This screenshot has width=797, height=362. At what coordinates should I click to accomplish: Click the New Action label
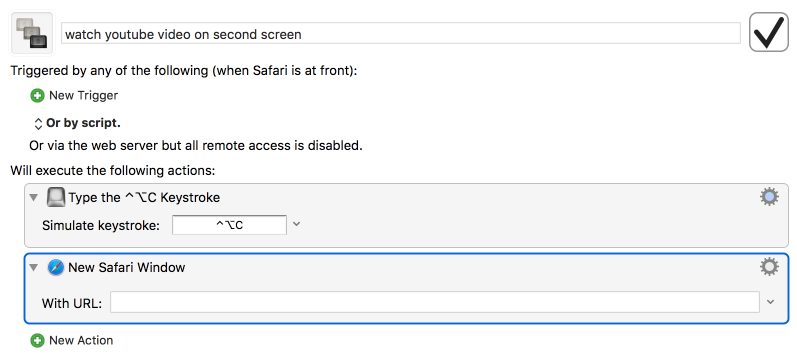[x=81, y=341]
